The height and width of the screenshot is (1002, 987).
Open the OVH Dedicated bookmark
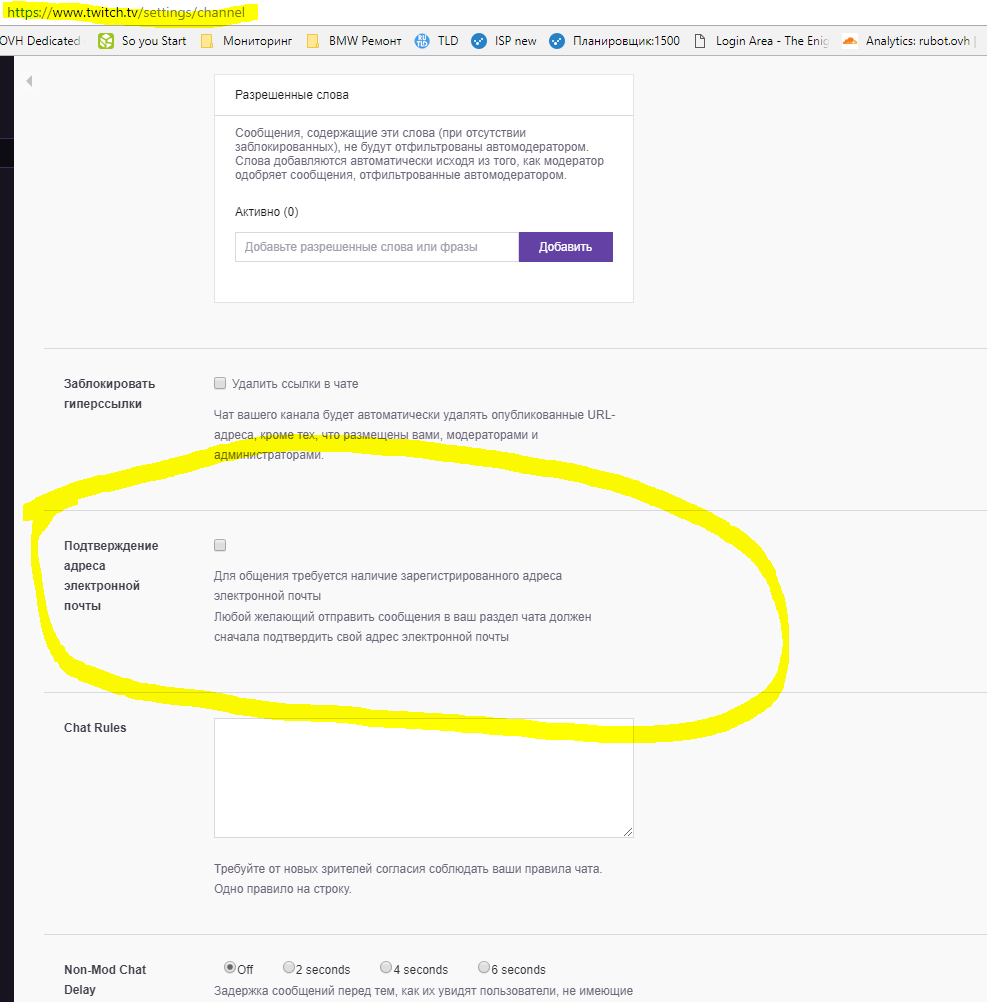pyautogui.click(x=40, y=41)
